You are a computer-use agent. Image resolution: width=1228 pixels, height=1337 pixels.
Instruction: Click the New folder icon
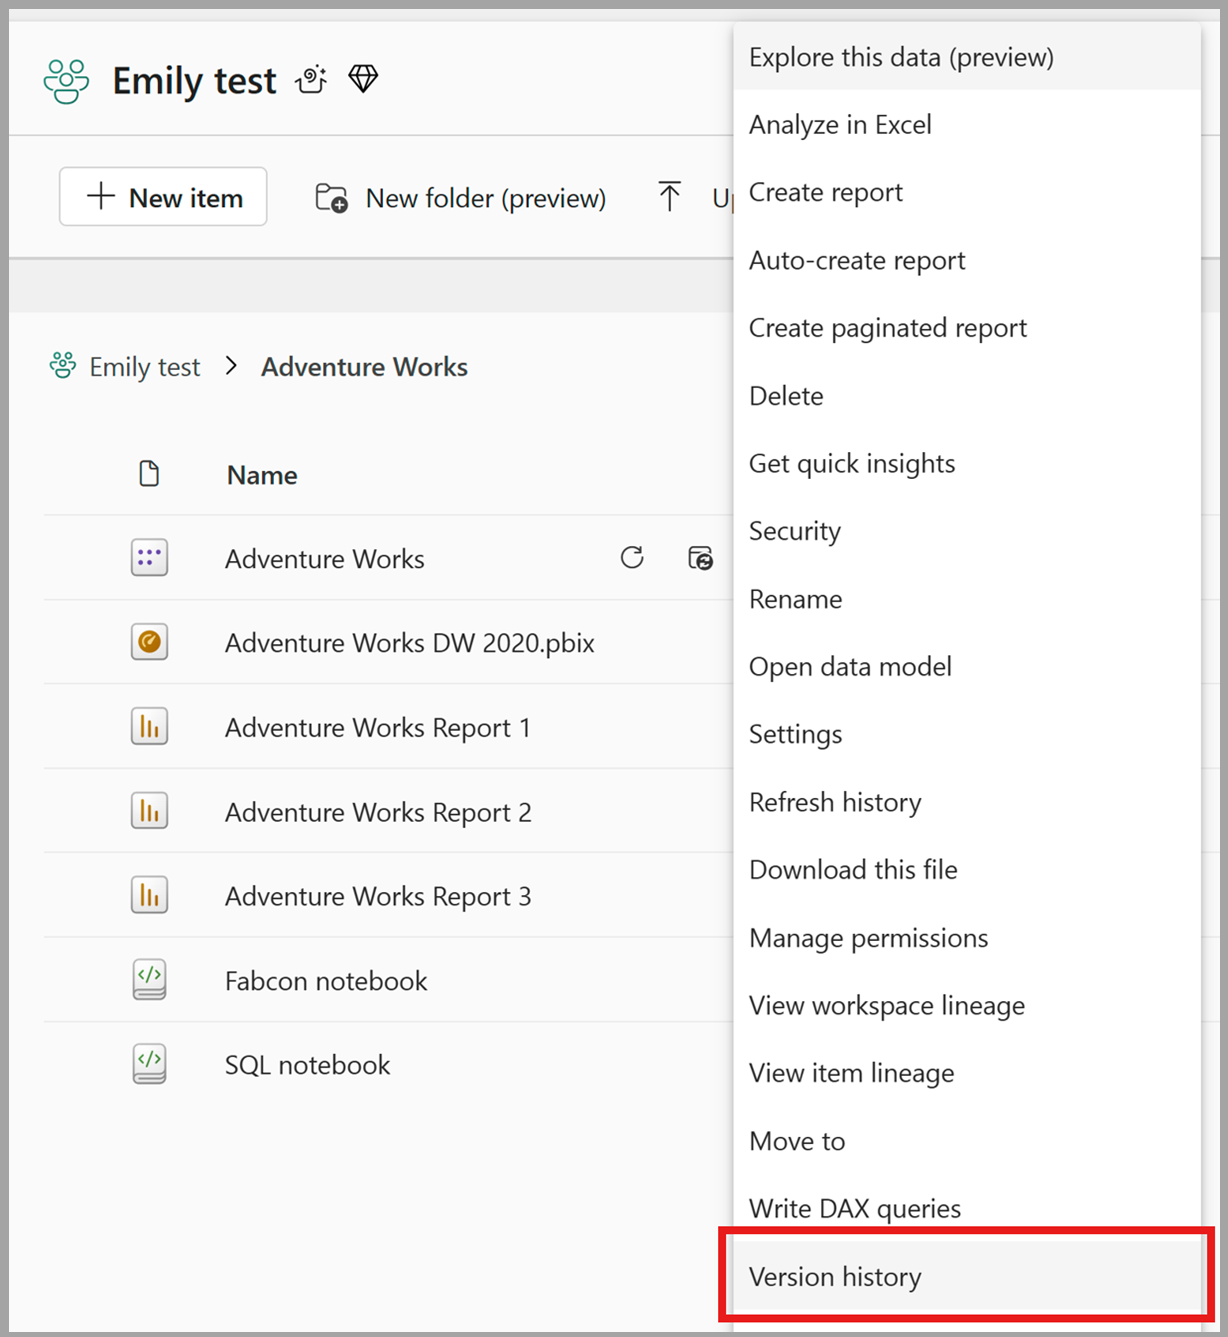tap(331, 197)
